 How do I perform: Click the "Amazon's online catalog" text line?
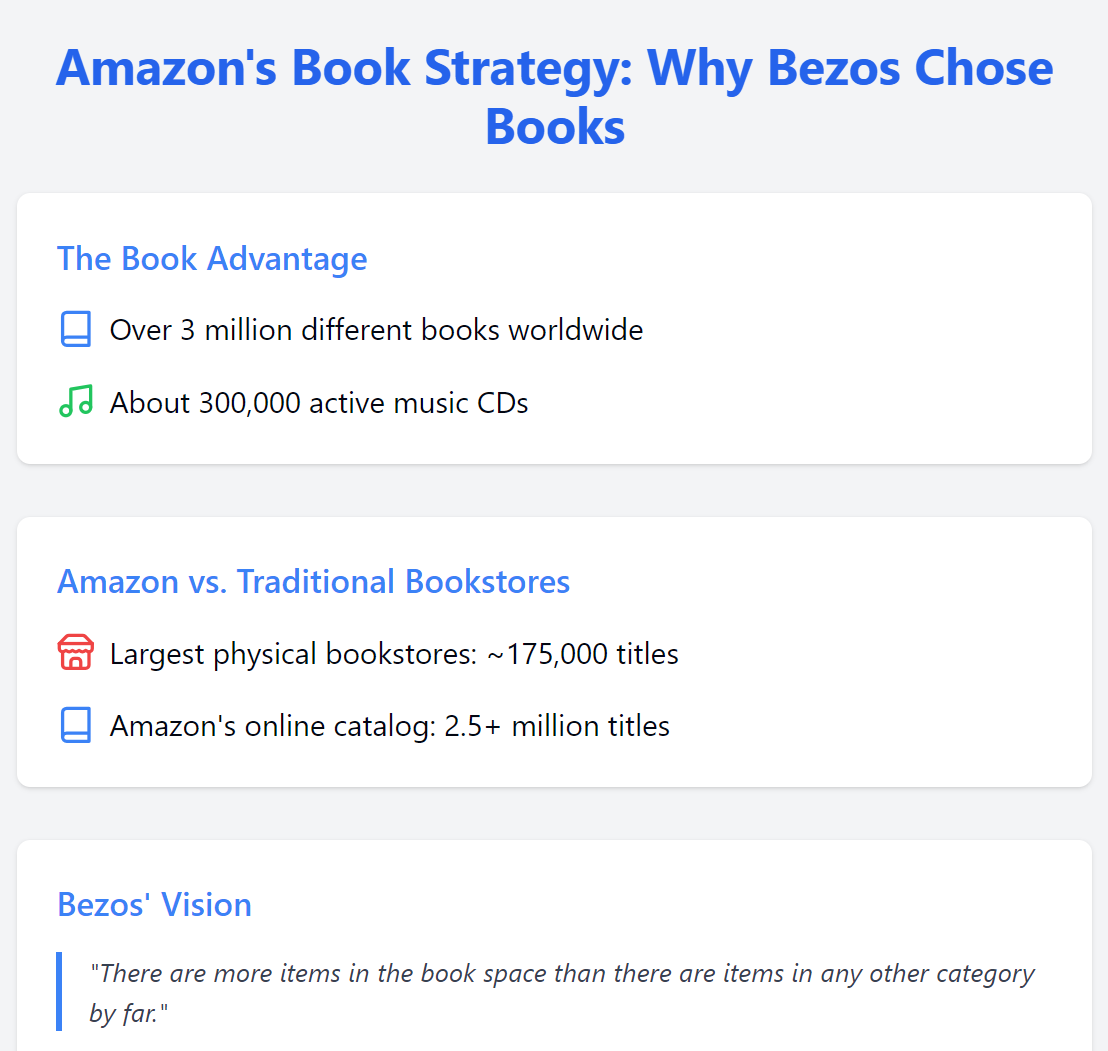(390, 726)
